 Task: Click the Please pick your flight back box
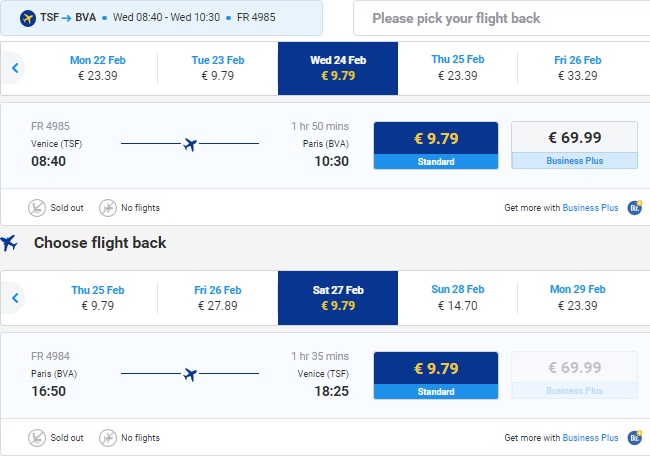(501, 18)
